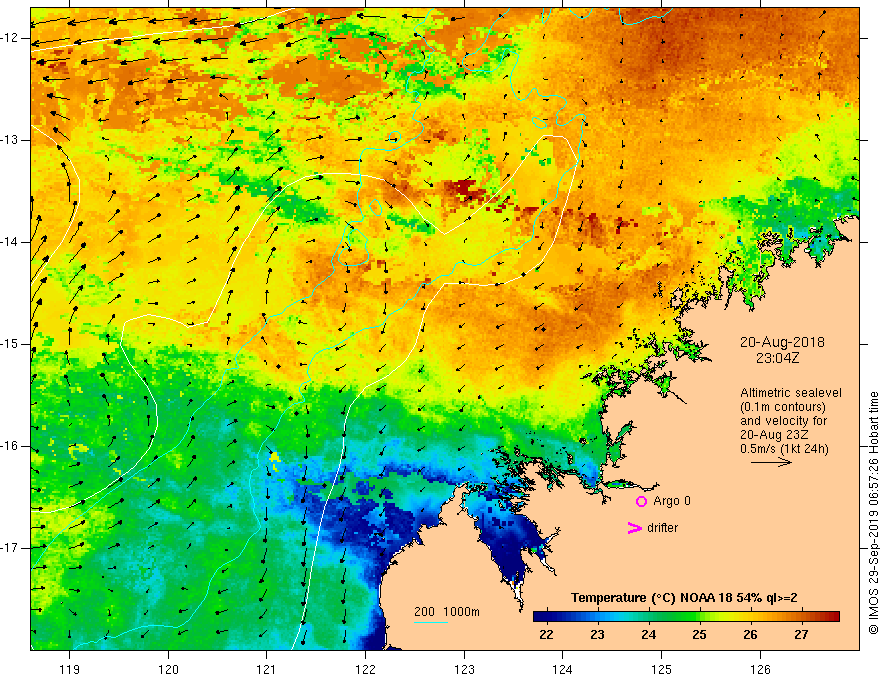The image size is (880, 680).
Task: Click the longitude axis label 122
Action: click(365, 669)
